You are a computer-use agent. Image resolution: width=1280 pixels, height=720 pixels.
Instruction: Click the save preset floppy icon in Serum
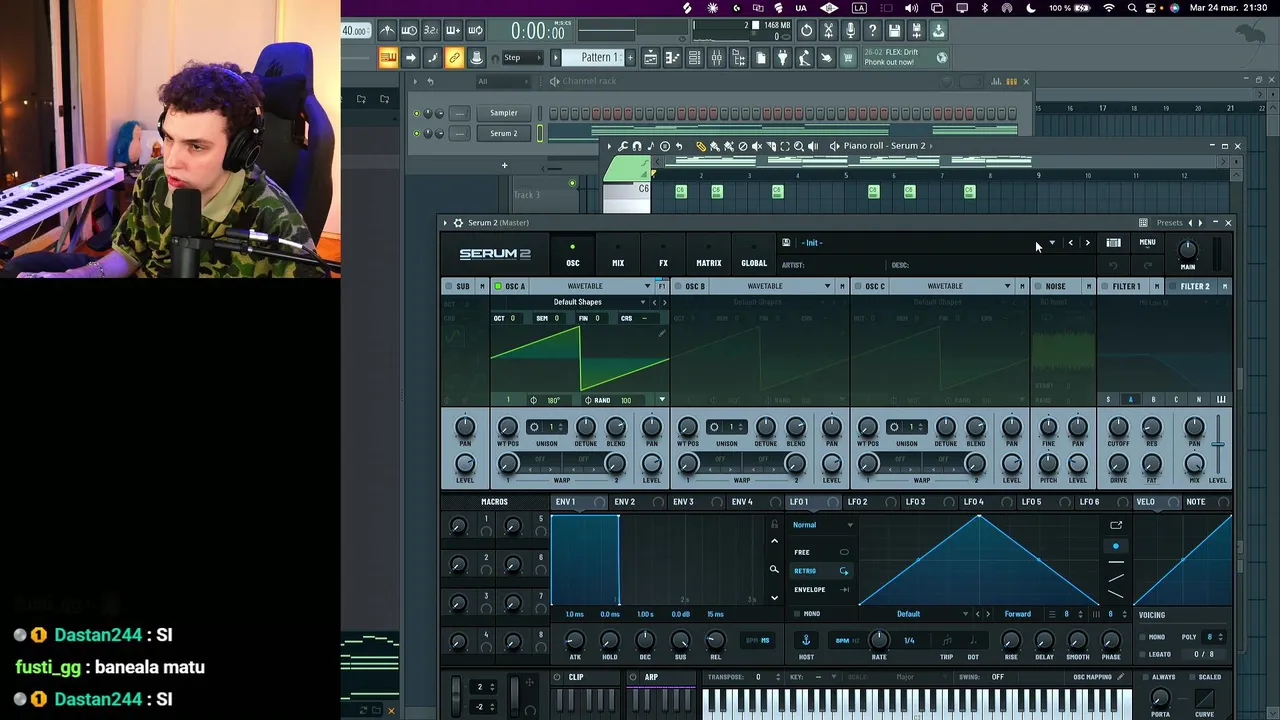786,243
